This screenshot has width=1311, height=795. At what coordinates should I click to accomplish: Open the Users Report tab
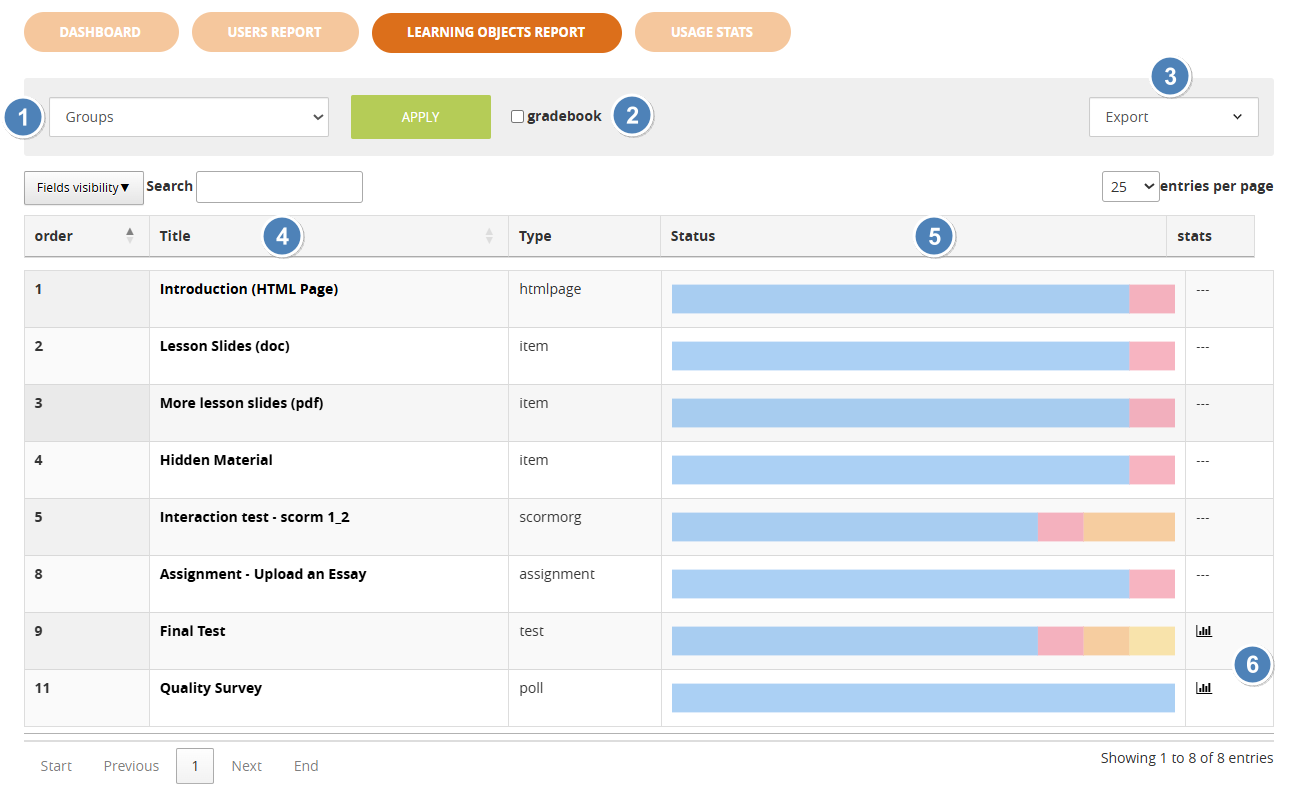pyautogui.click(x=275, y=32)
